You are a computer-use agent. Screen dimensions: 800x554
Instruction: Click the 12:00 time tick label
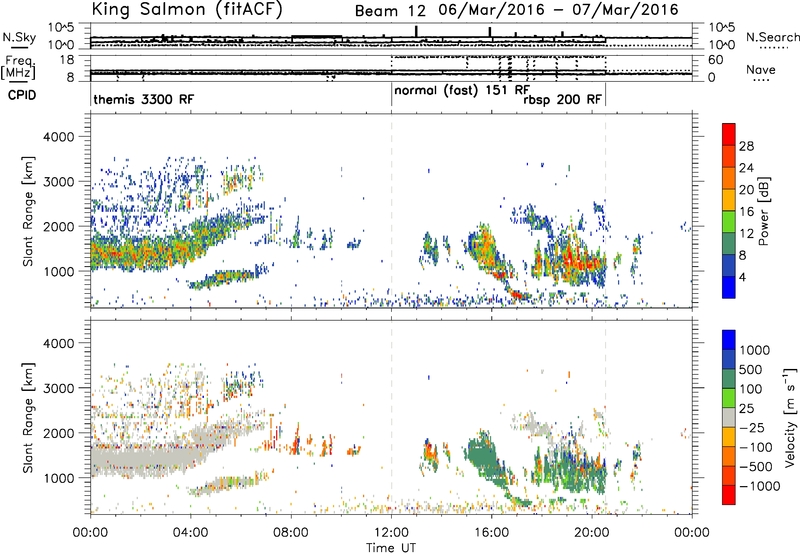pos(391,533)
